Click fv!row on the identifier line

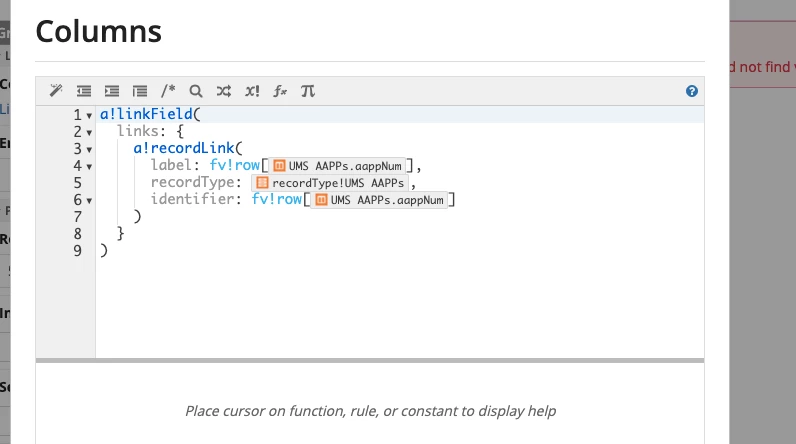click(277, 199)
